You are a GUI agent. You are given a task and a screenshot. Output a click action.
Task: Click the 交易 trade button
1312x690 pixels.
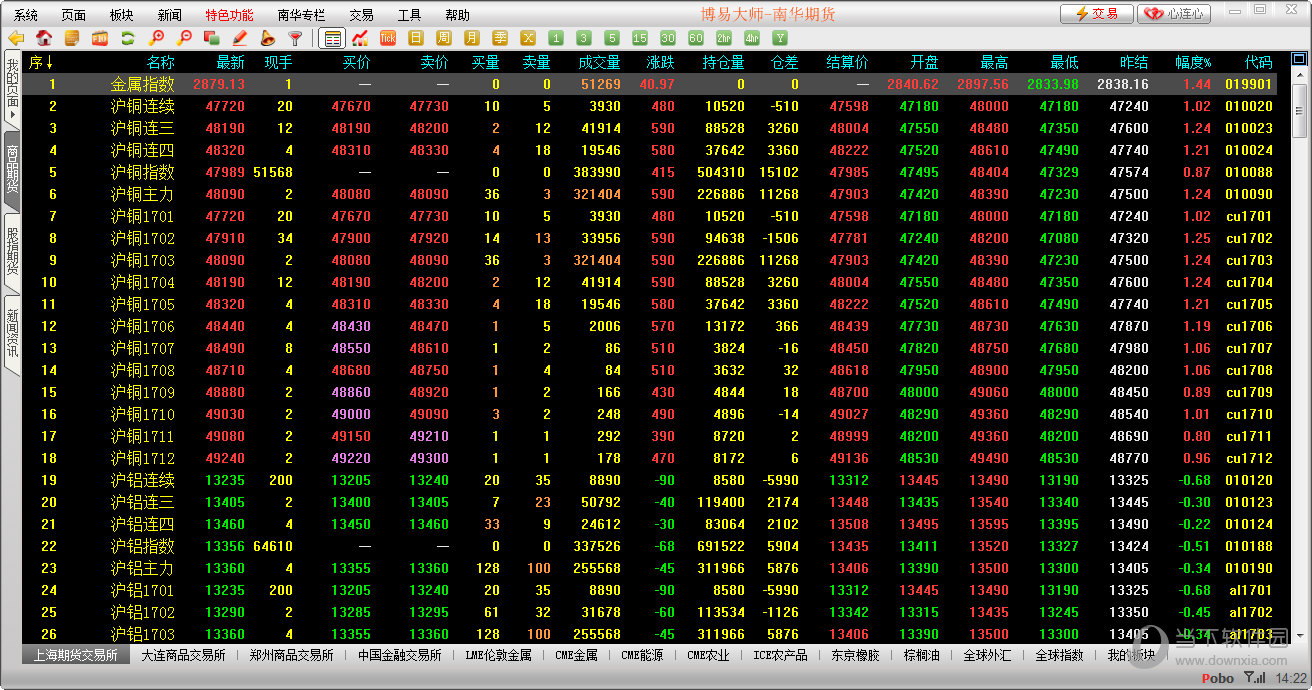coord(1097,13)
